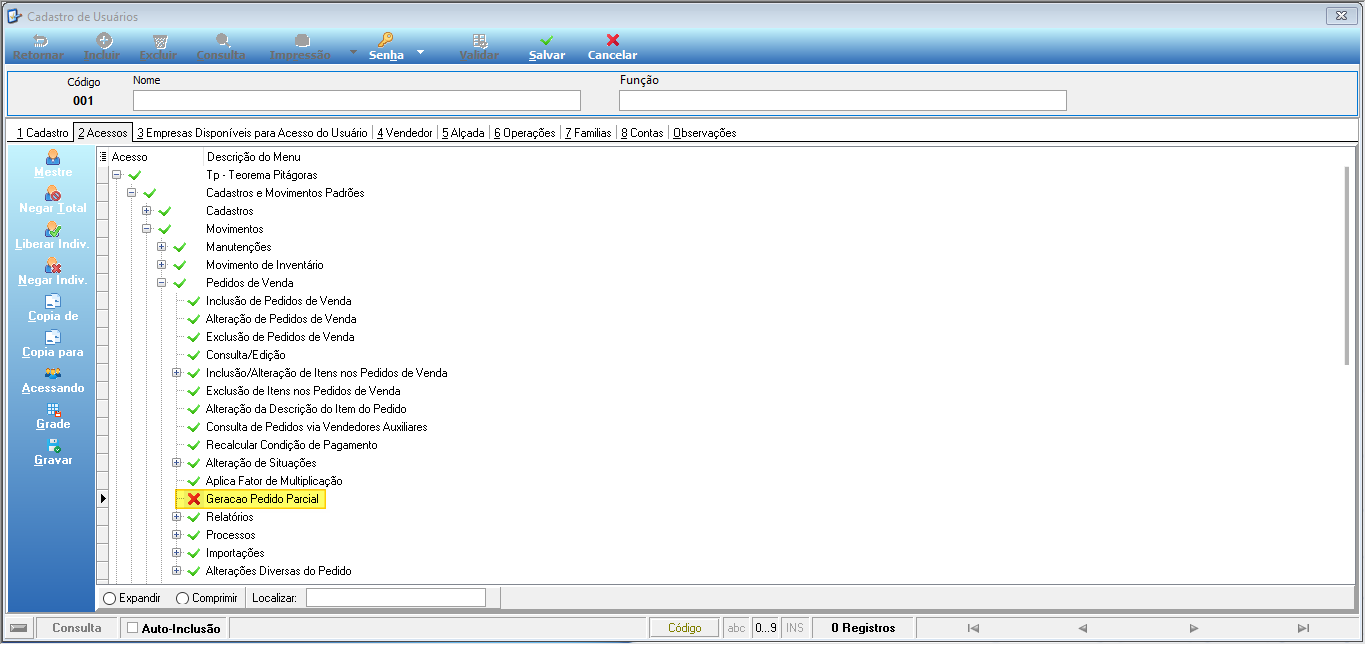Screen dimensions: 1366x645
Task: Go to last record navigation button
Action: tap(1302, 628)
